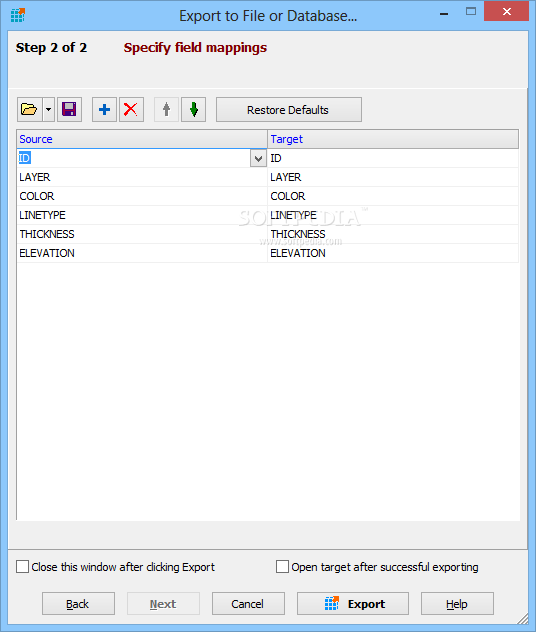Select the LAYER target cell

pyautogui.click(x=393, y=177)
